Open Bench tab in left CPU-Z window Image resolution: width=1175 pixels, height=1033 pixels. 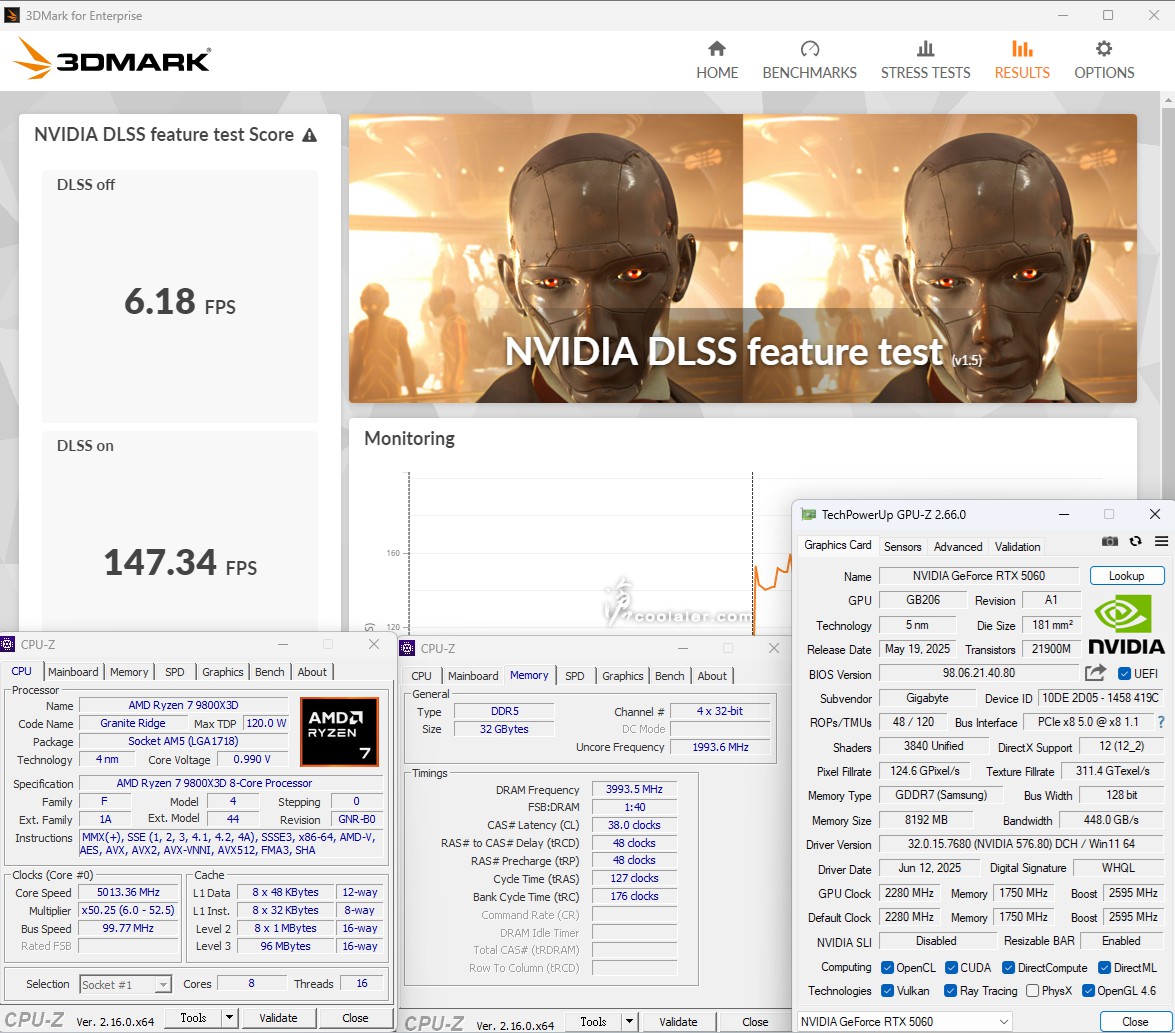click(x=270, y=672)
